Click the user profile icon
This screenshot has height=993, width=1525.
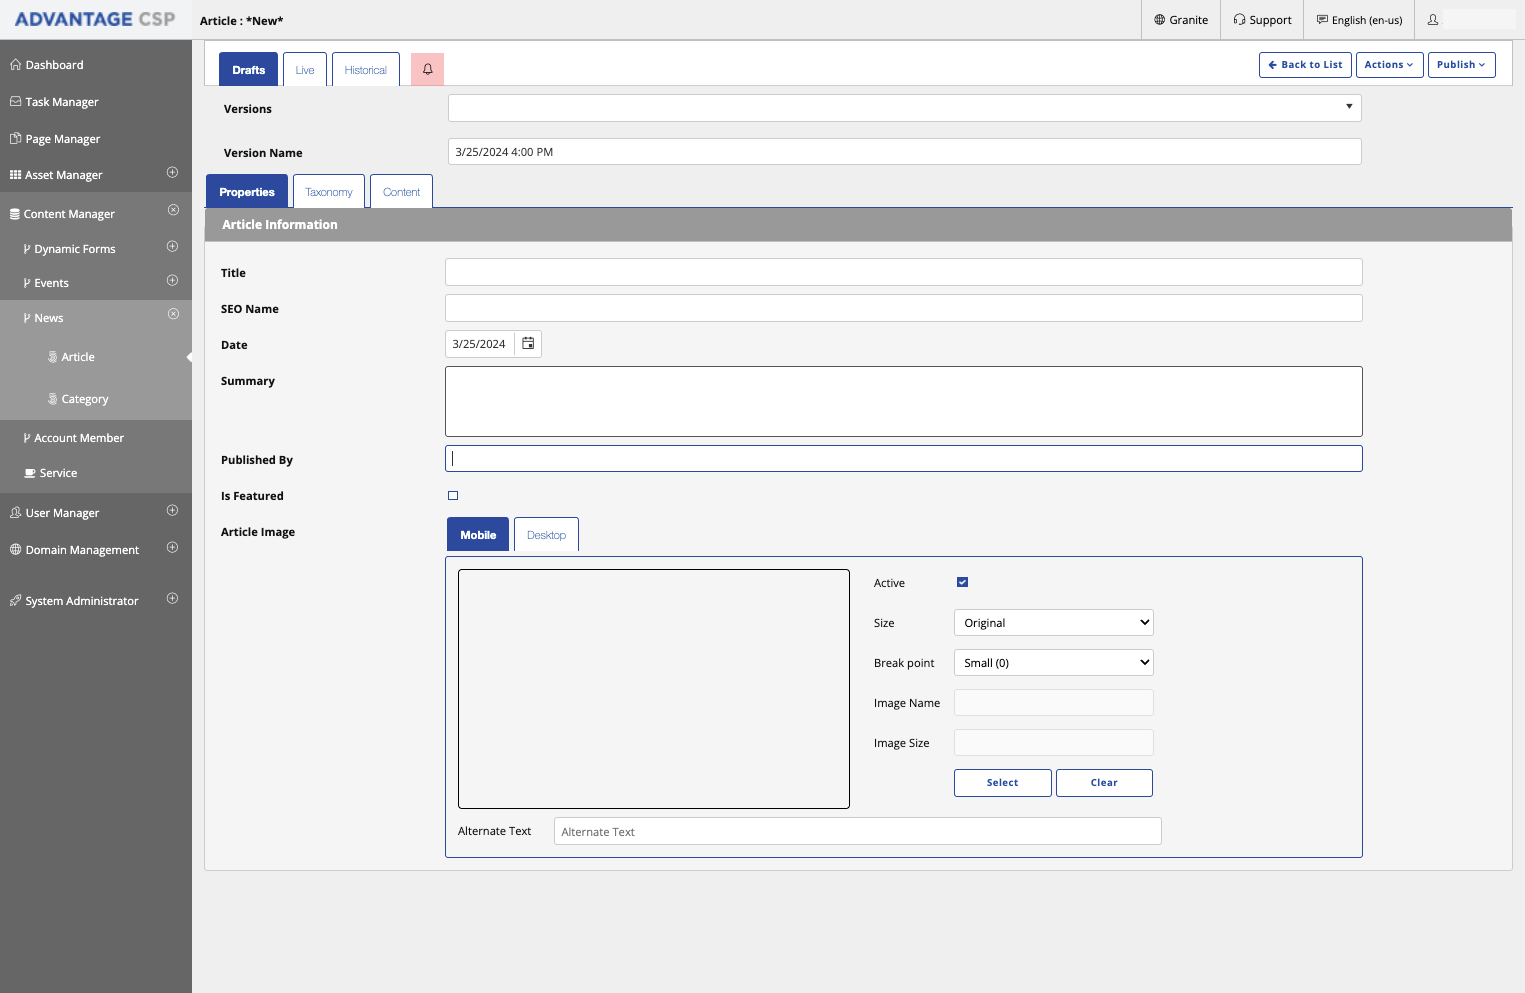coord(1433,20)
